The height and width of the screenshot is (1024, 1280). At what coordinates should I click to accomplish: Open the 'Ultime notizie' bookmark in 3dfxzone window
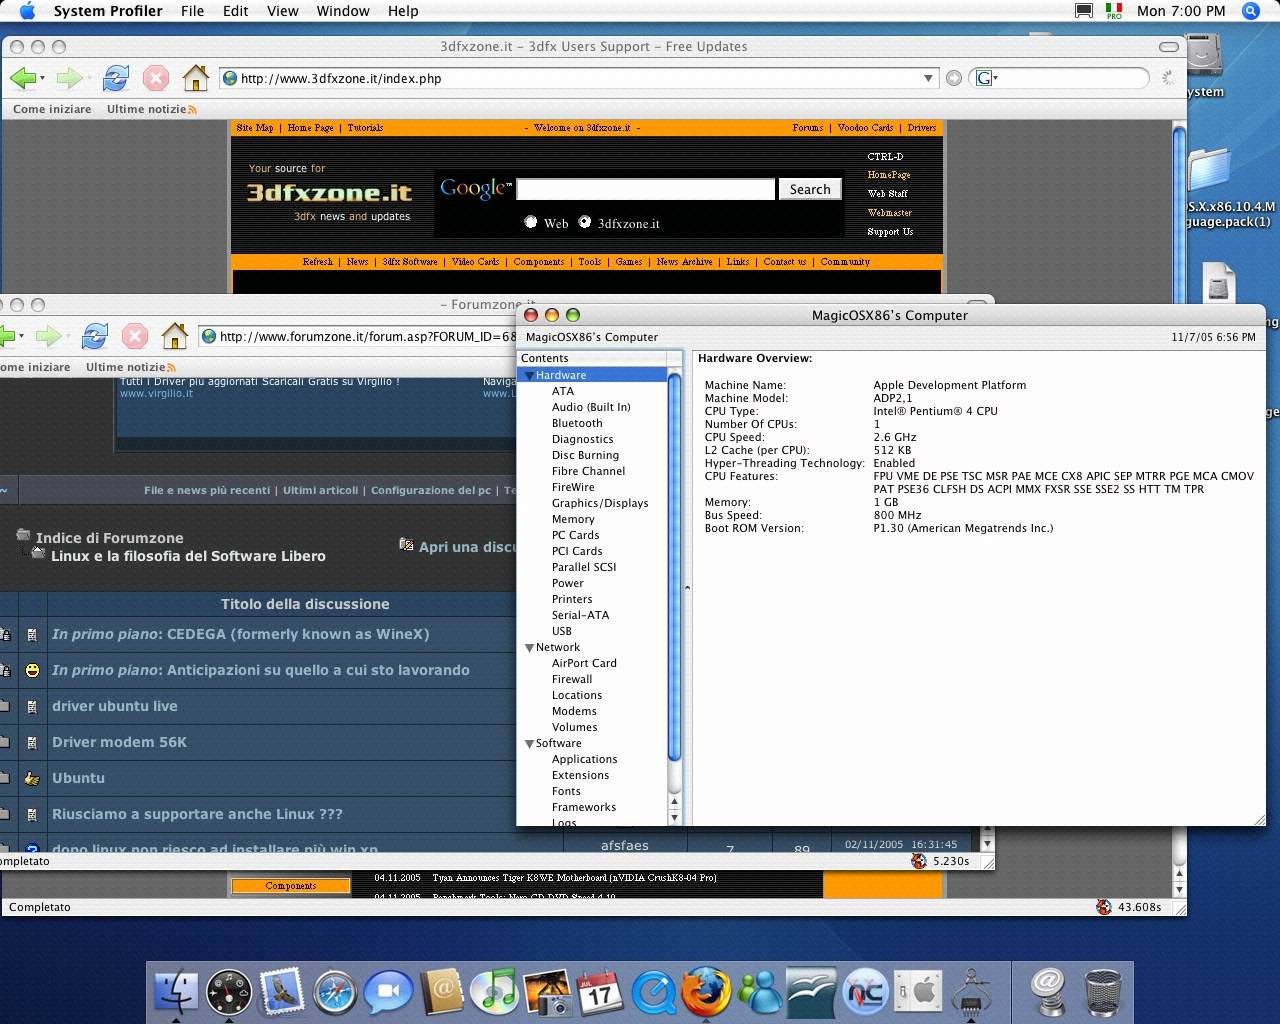pos(152,109)
